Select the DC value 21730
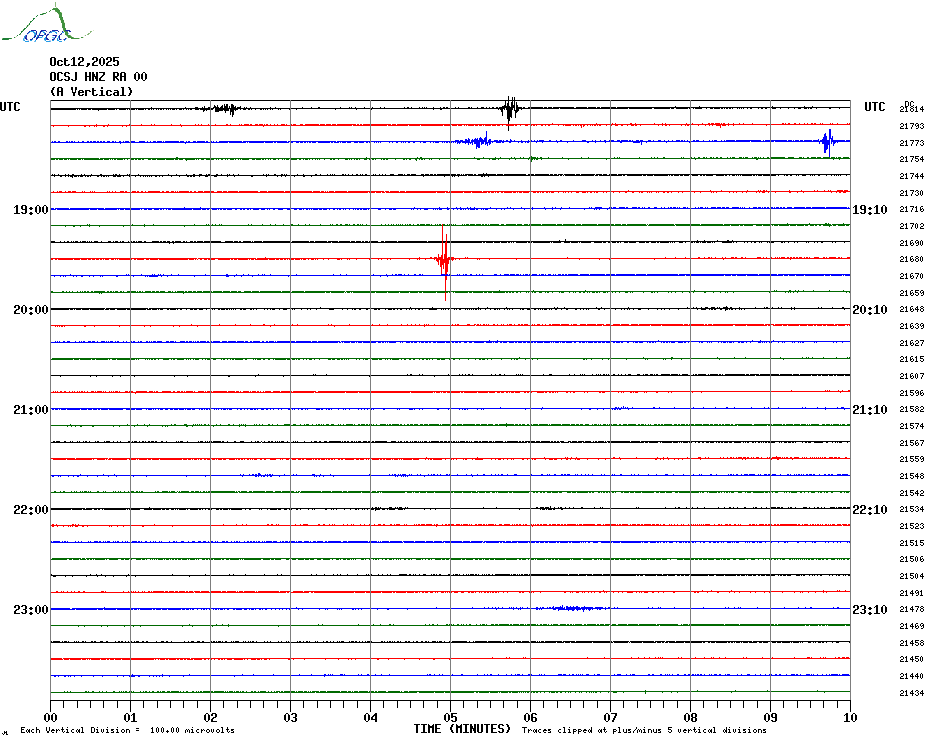The height and width of the screenshot is (744, 930). click(x=912, y=193)
